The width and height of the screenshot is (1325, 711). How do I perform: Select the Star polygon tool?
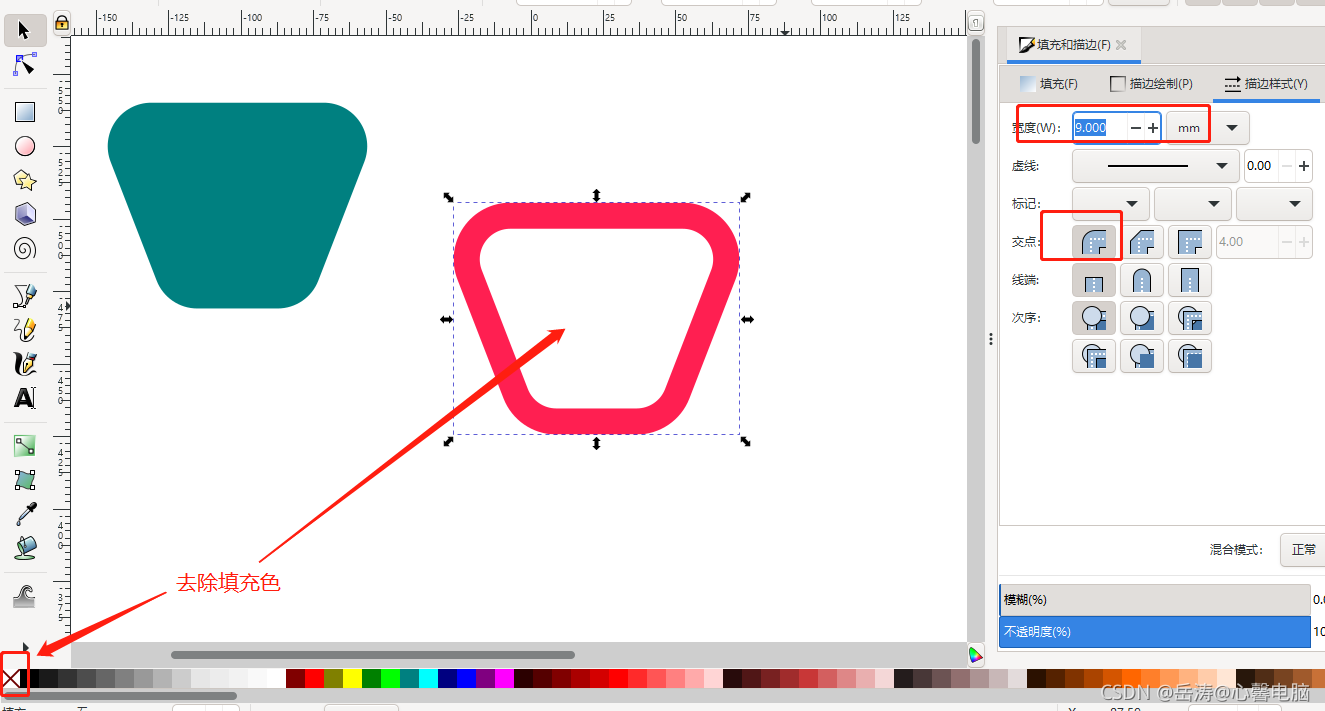(25, 180)
